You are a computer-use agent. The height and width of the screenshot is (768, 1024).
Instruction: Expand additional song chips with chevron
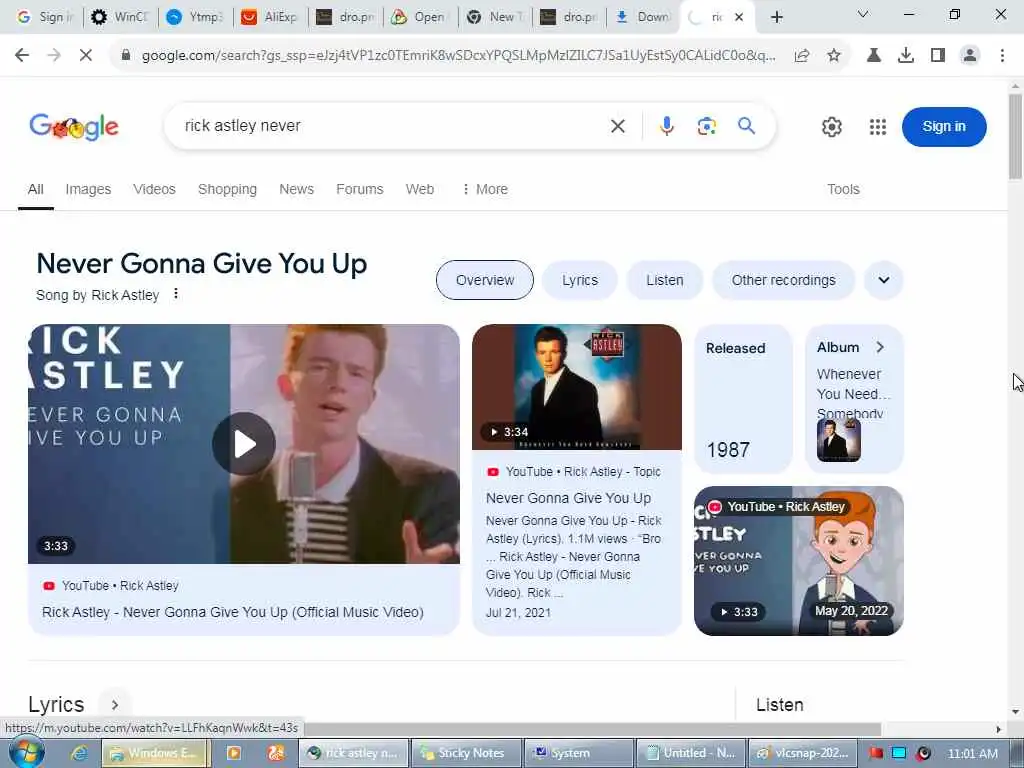(x=884, y=280)
